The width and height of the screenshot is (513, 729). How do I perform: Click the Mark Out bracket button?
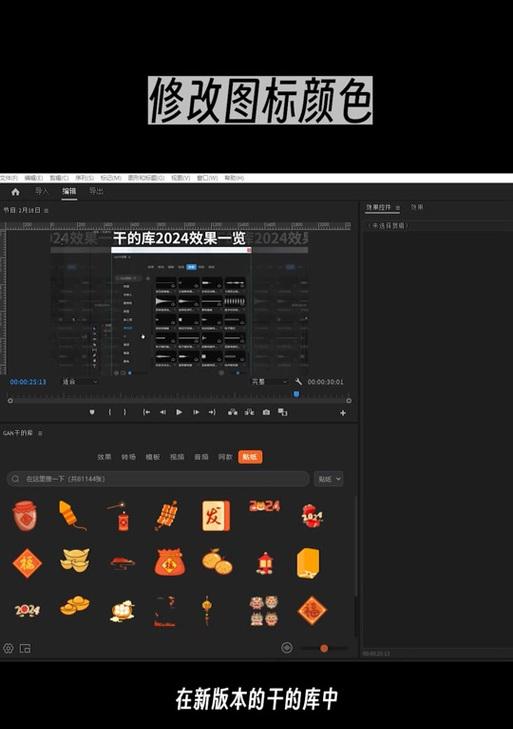click(x=125, y=412)
